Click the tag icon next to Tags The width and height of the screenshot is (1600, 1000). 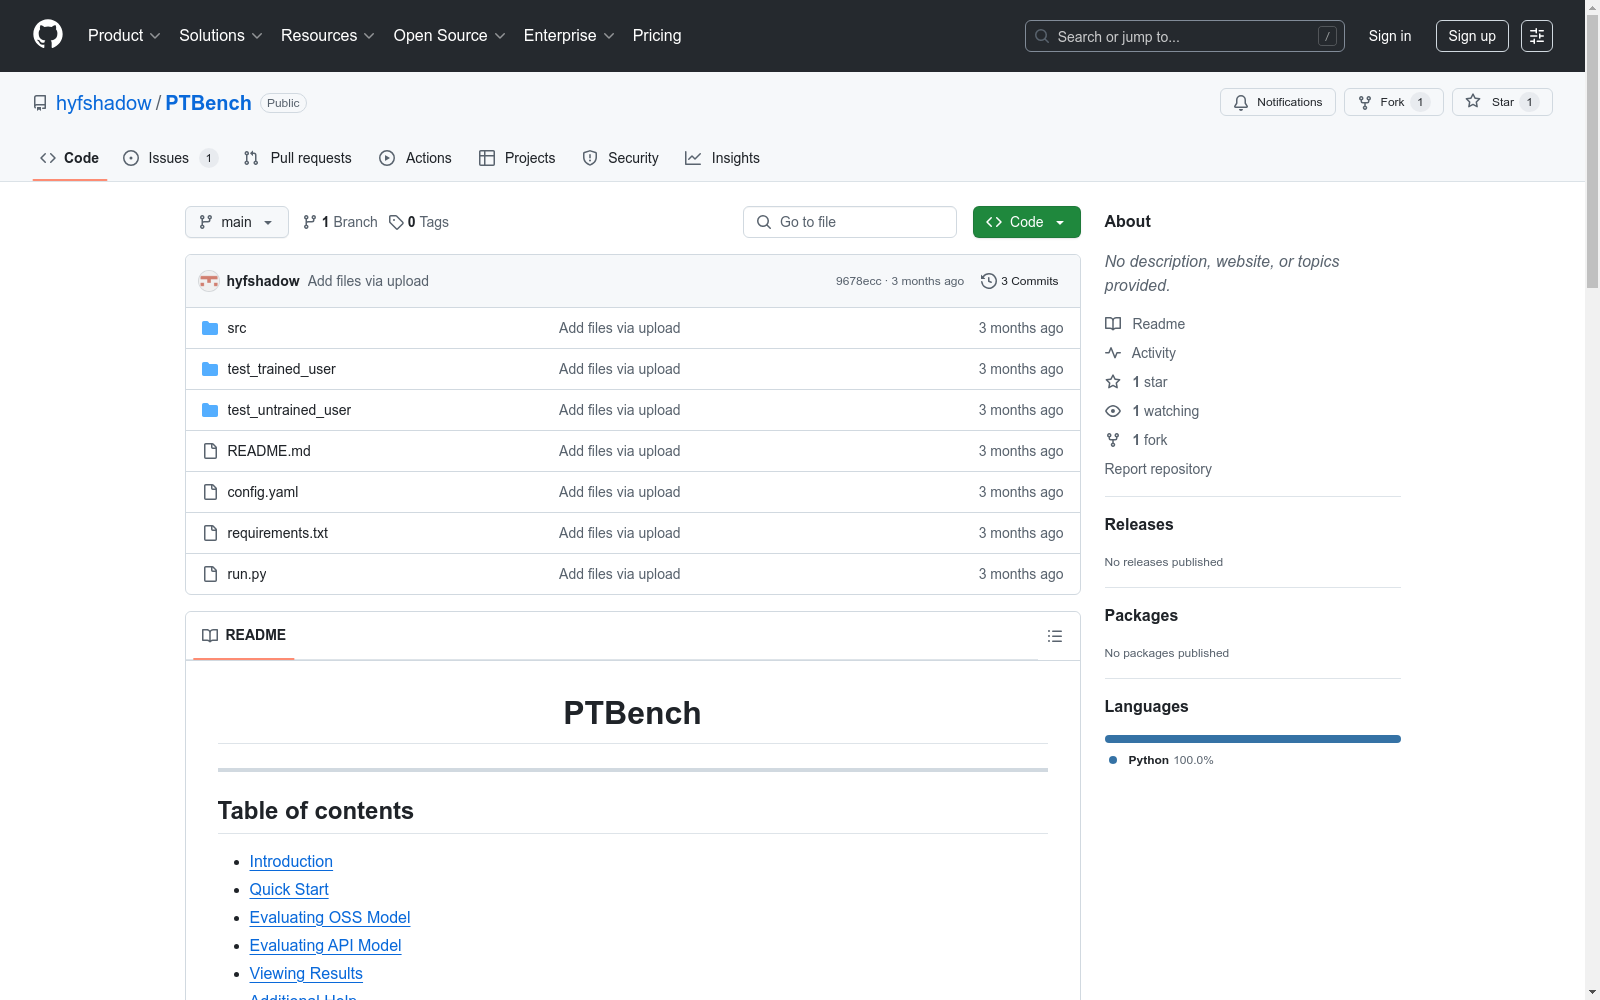(396, 222)
